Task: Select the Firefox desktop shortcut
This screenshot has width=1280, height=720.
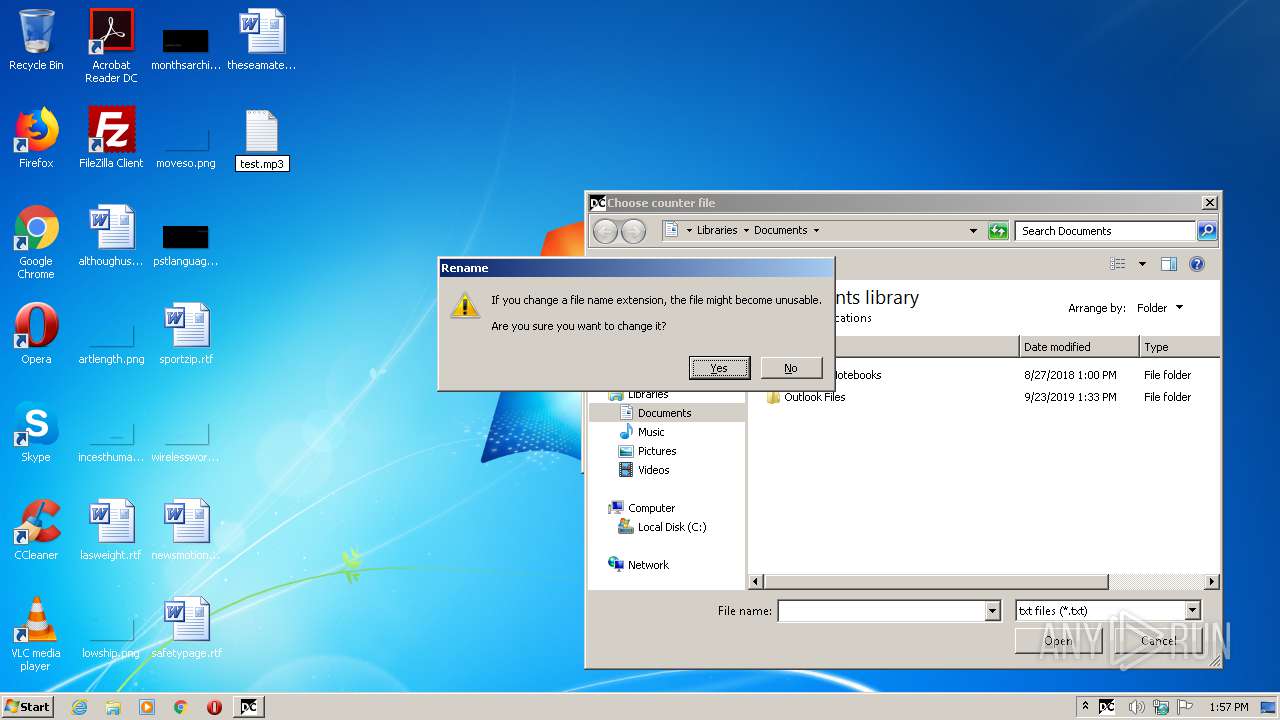Action: (x=36, y=138)
